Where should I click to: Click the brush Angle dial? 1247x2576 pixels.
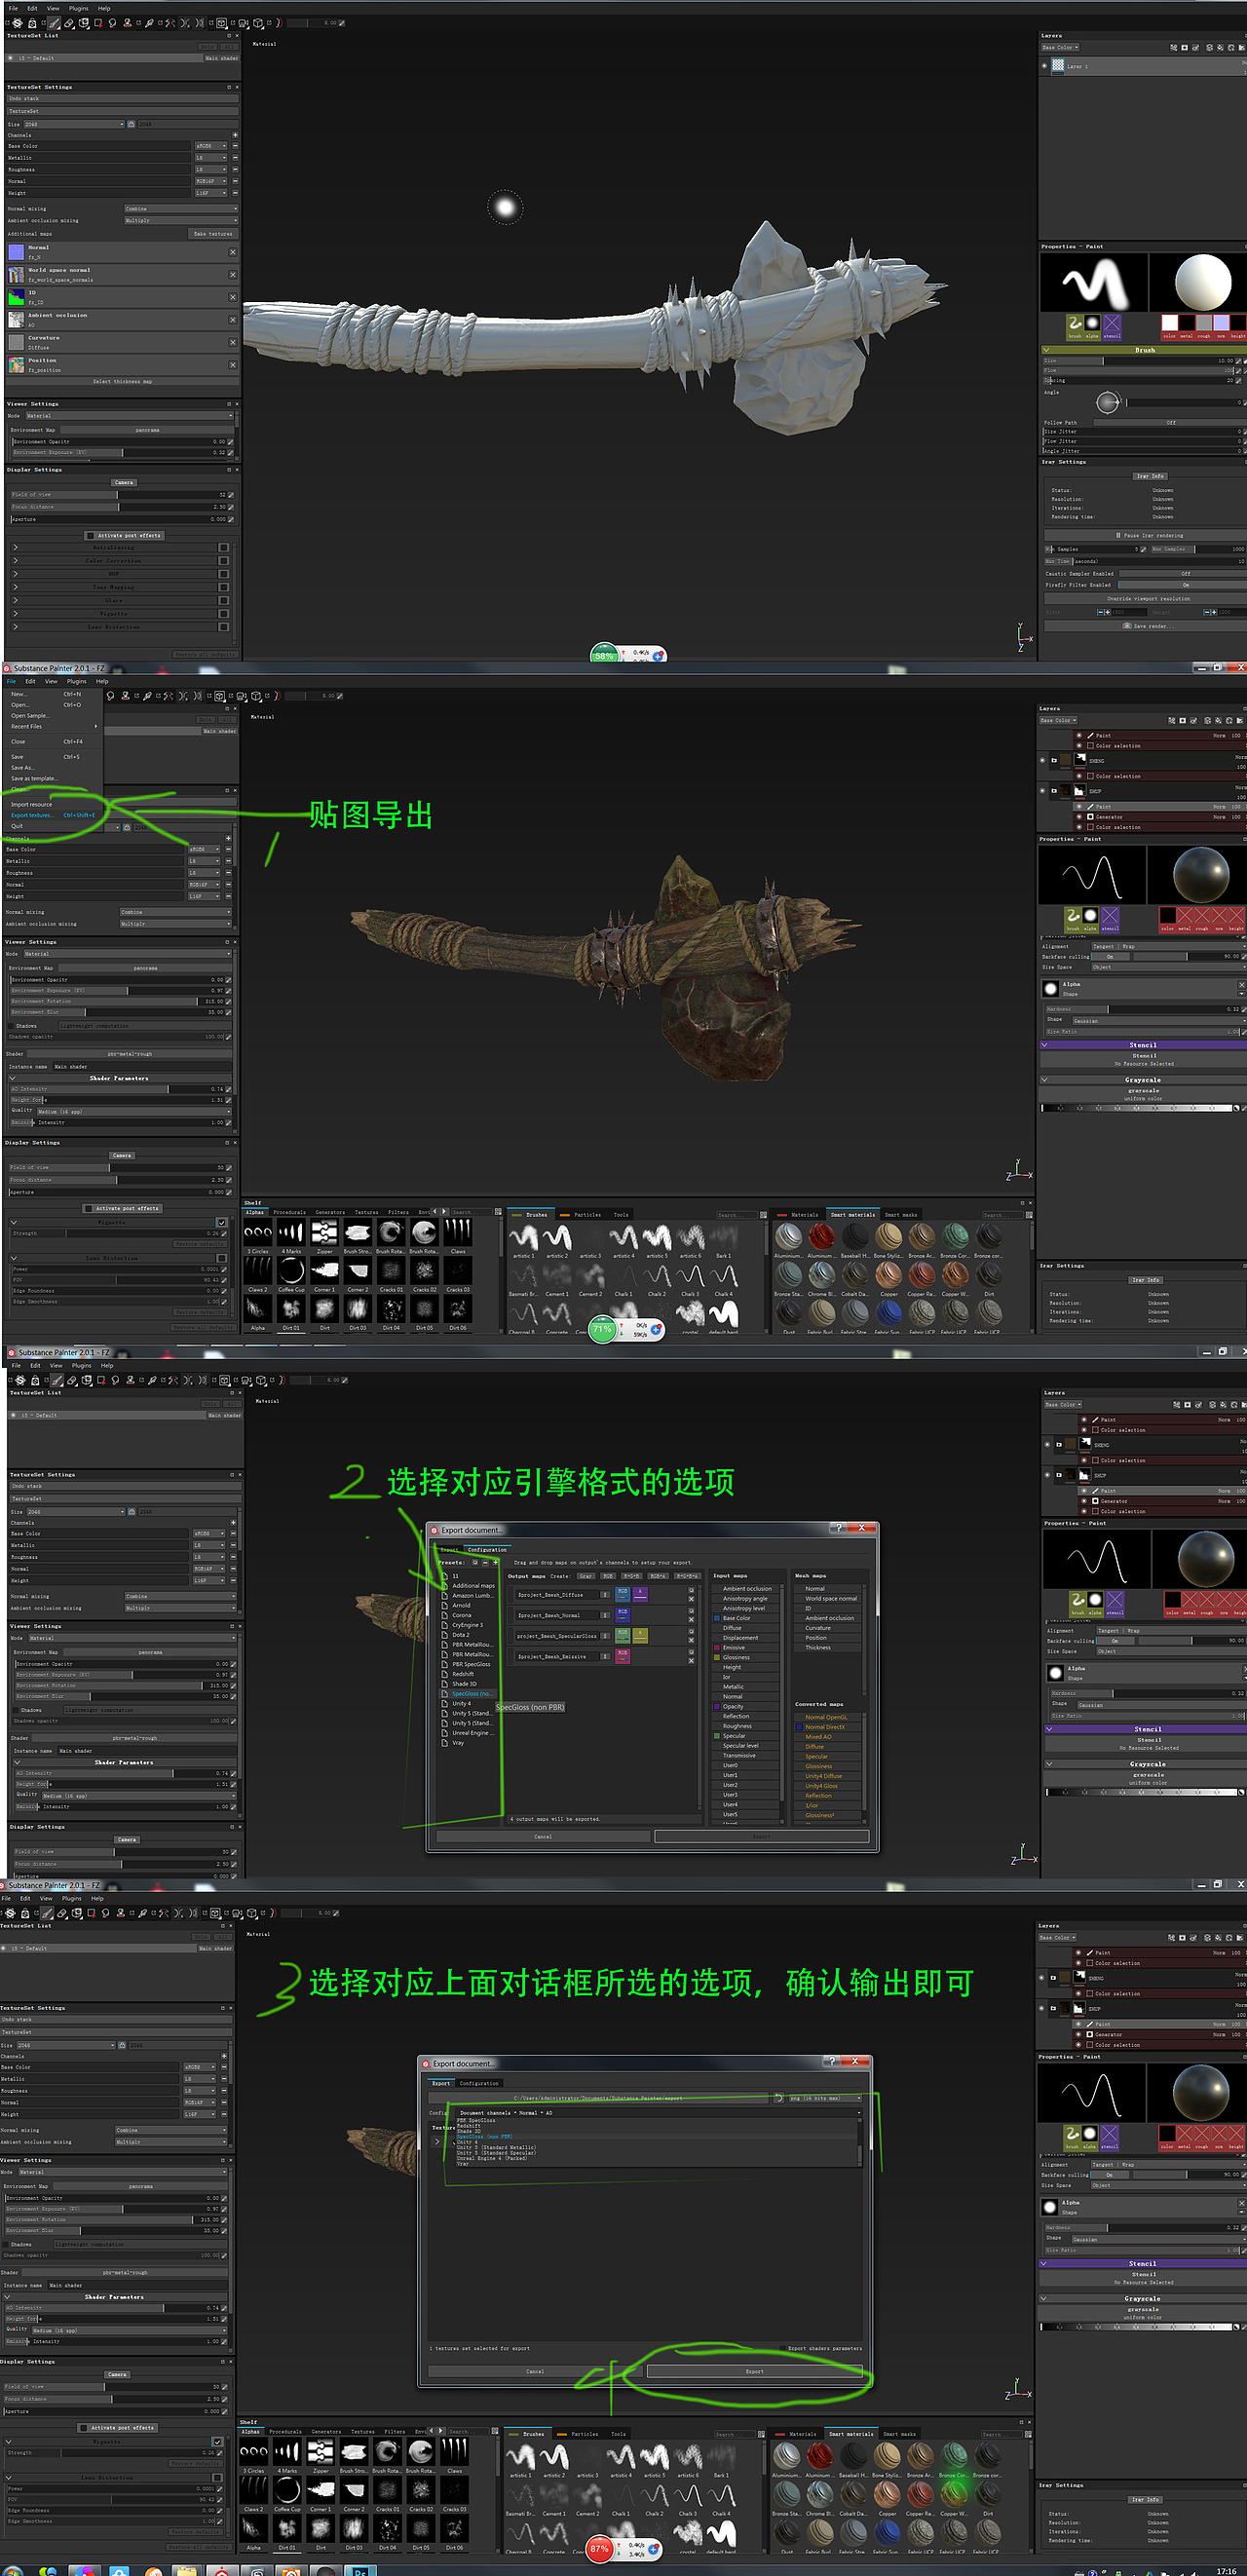[x=1107, y=403]
